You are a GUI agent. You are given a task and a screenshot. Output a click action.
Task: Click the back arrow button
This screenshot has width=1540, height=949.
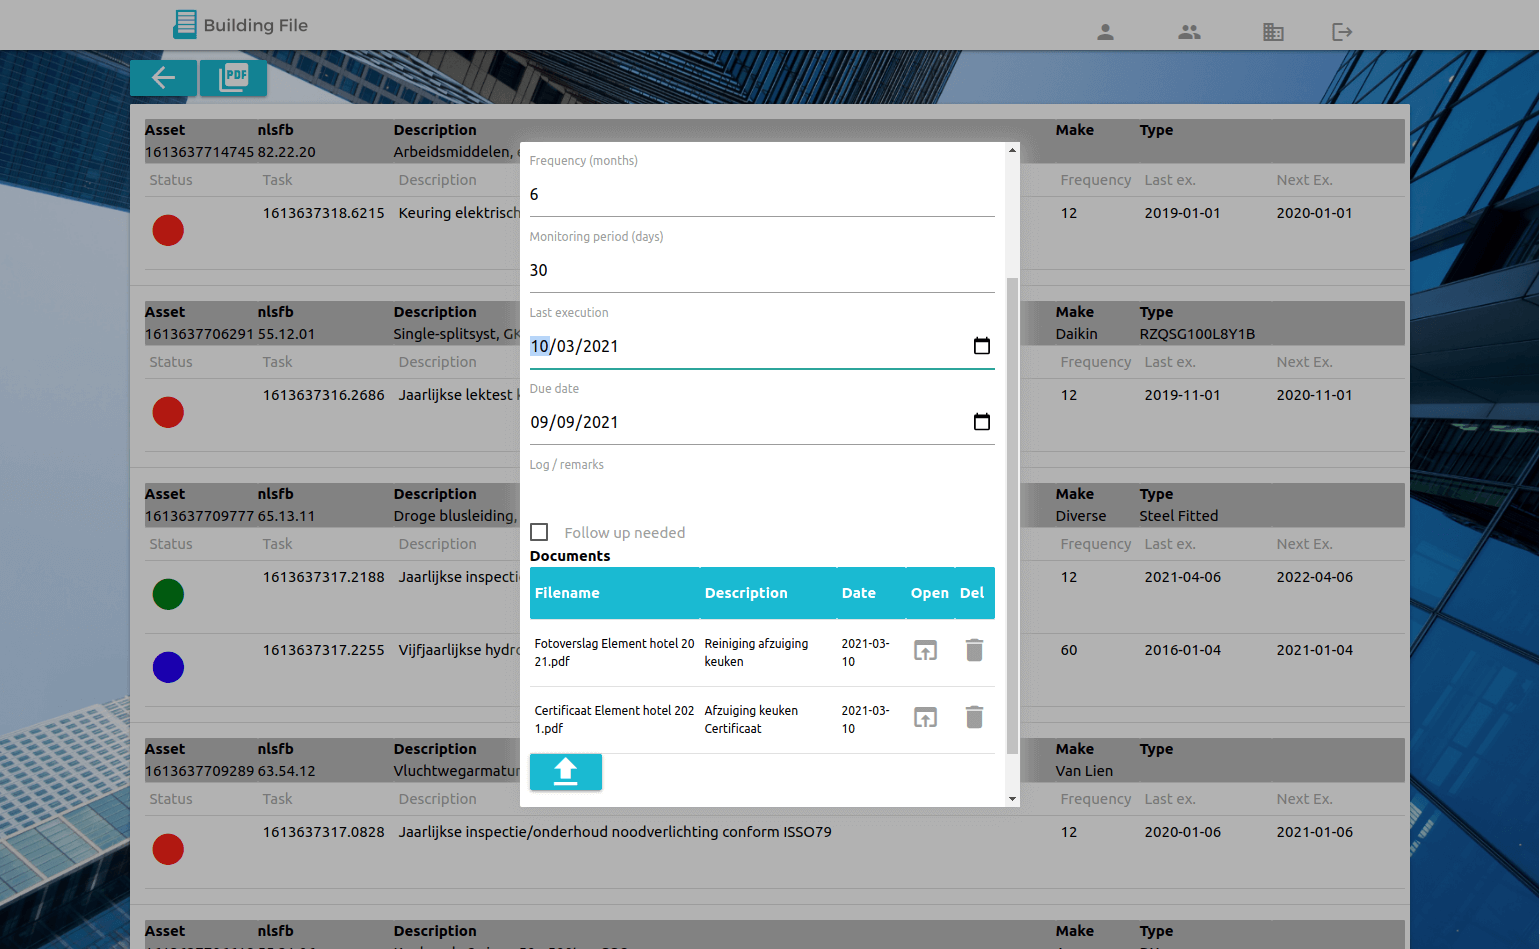tap(163, 78)
